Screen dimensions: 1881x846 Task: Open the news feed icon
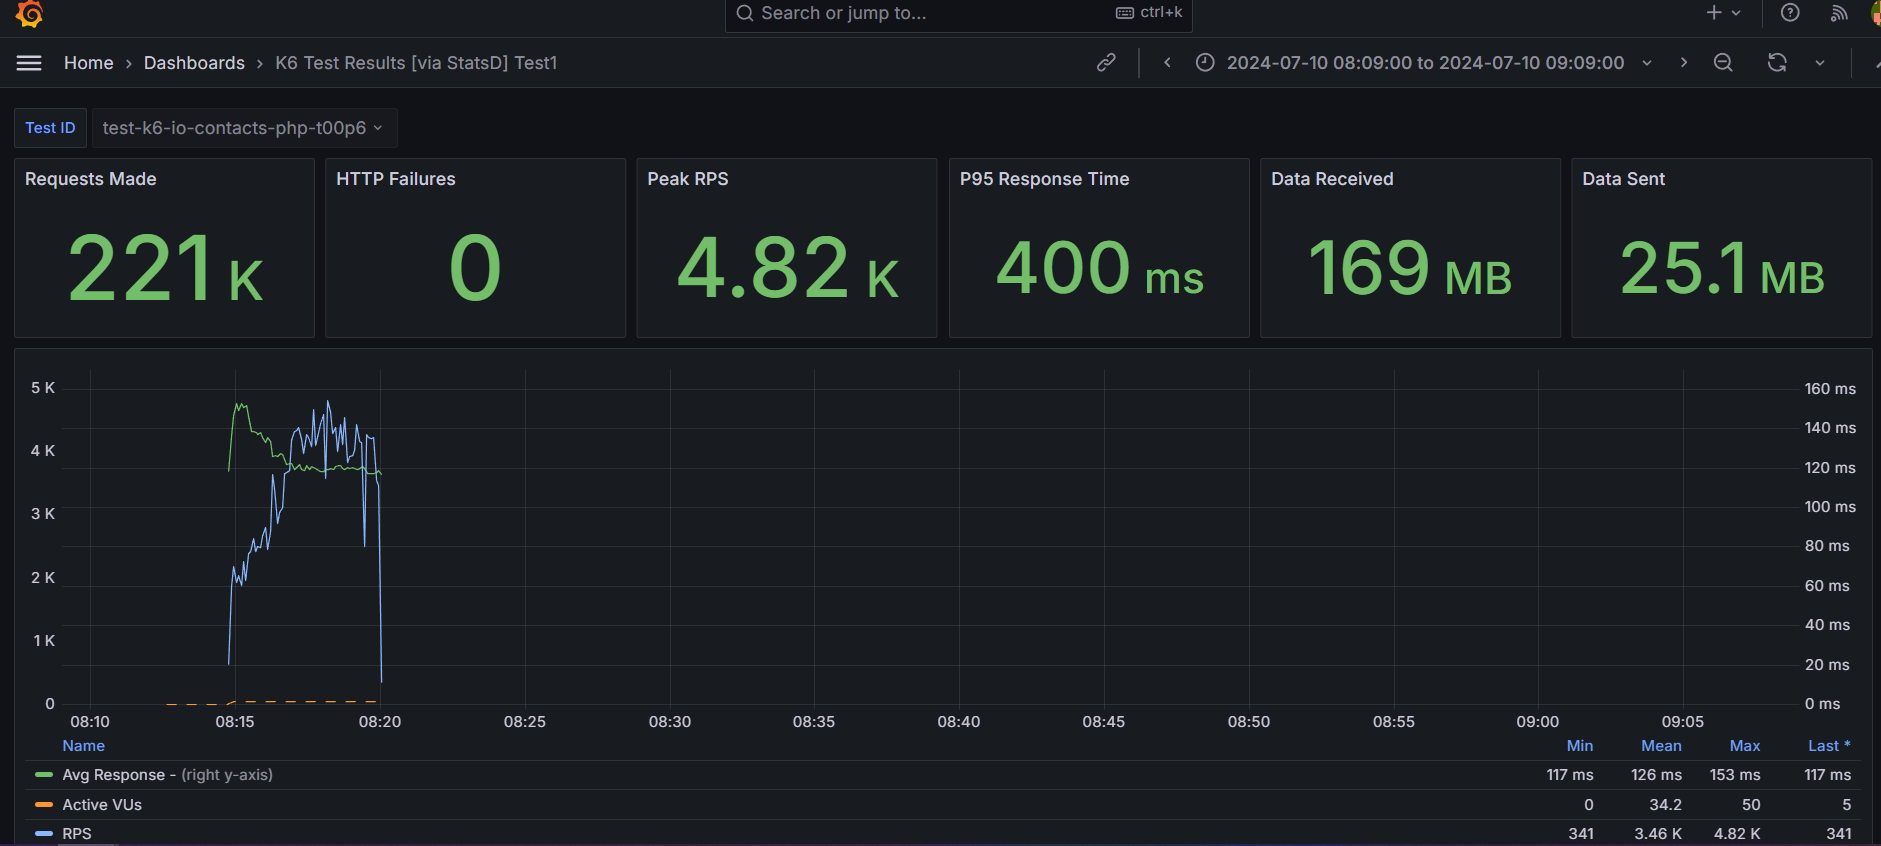[x=1838, y=13]
